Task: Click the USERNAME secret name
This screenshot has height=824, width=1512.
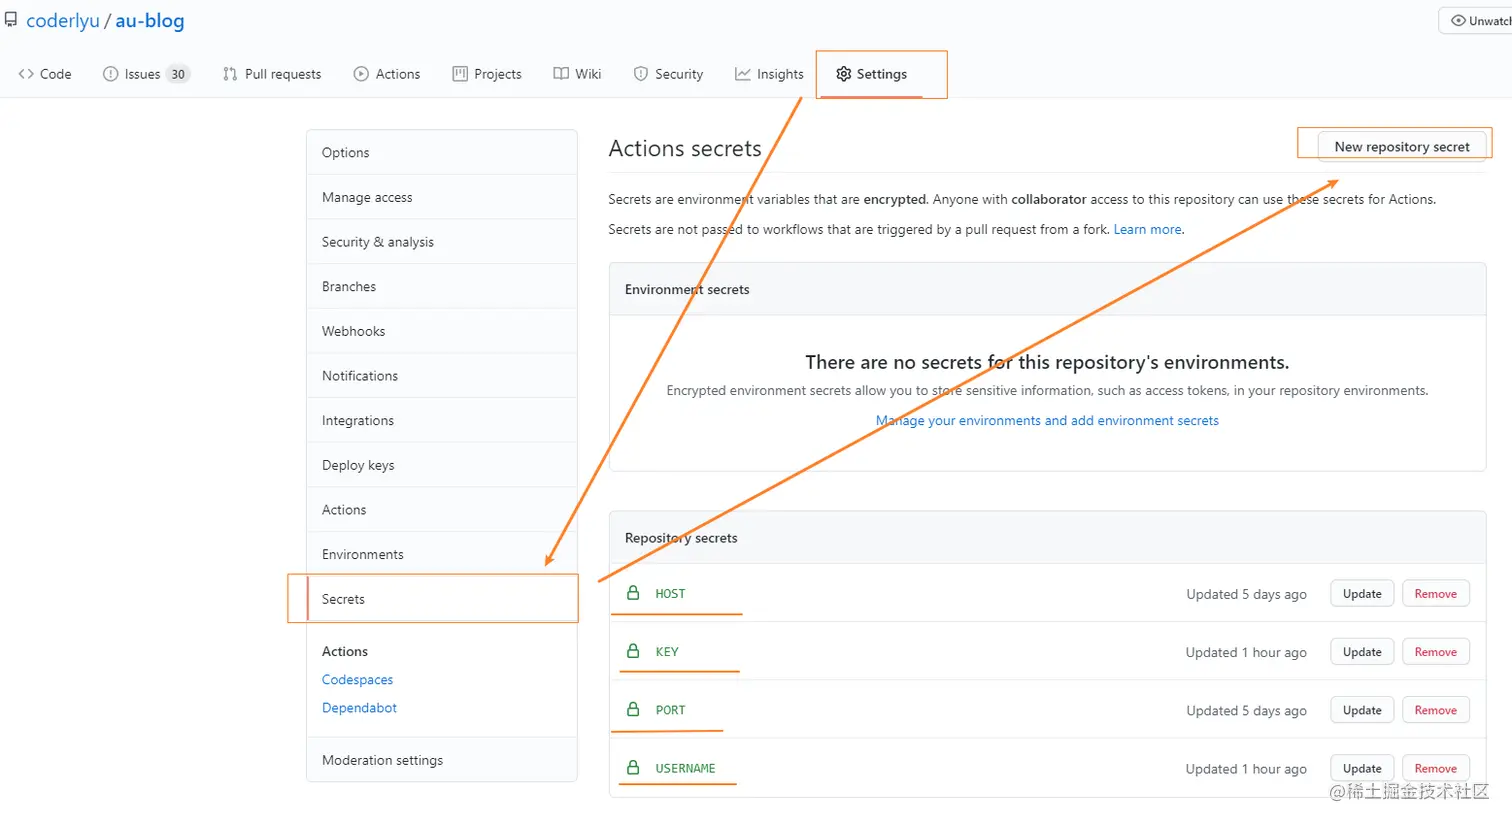Action: click(x=685, y=768)
